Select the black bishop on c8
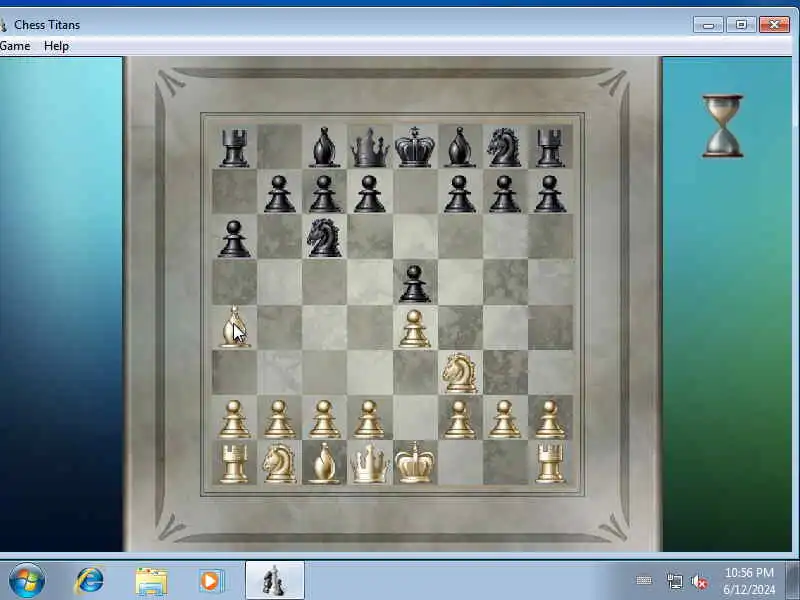This screenshot has width=800, height=600. tap(324, 147)
